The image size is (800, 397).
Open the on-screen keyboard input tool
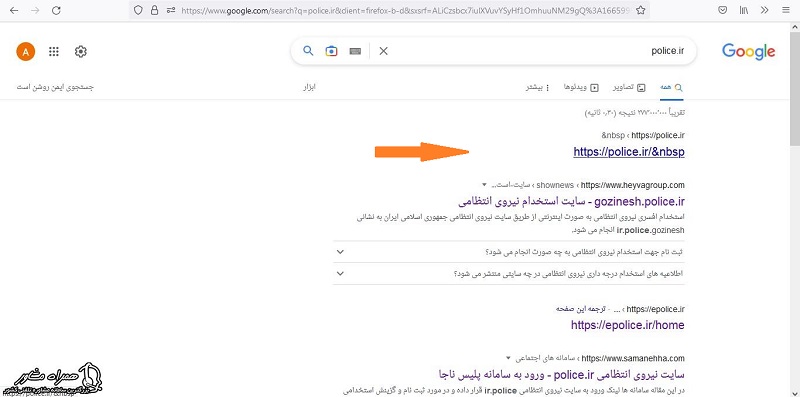pyautogui.click(x=356, y=51)
